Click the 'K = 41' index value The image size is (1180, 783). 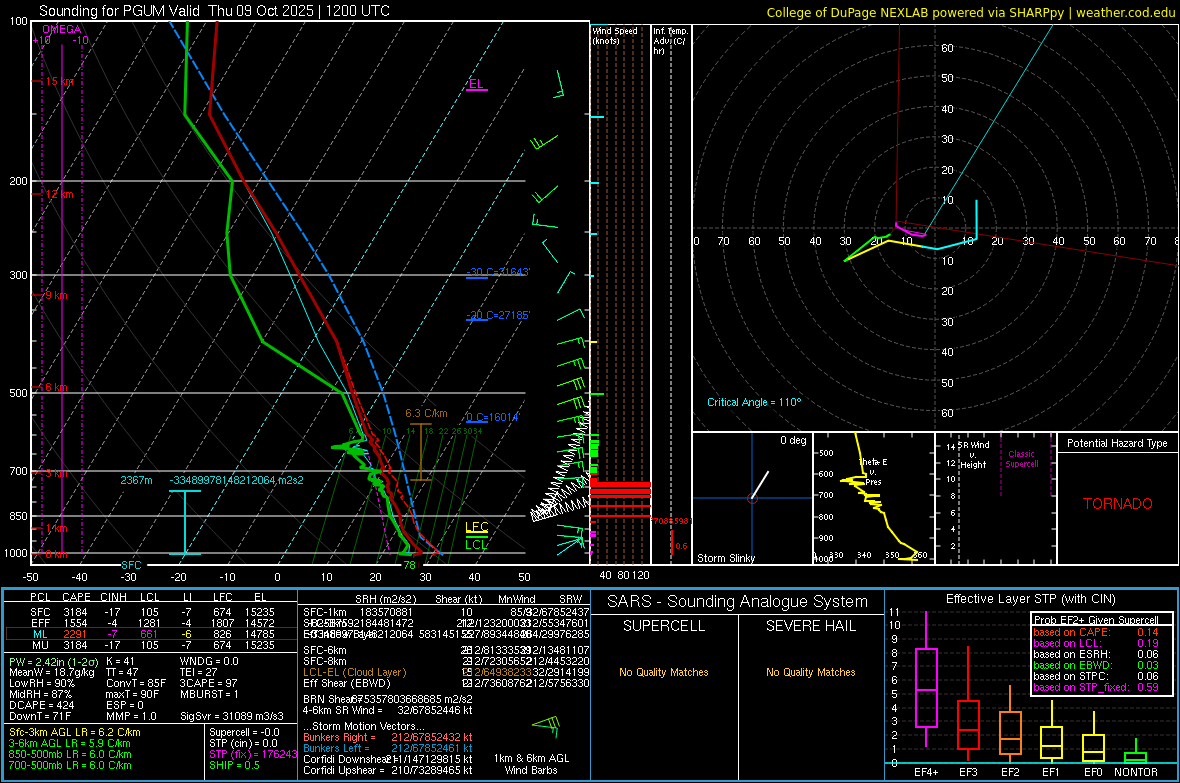tap(120, 661)
